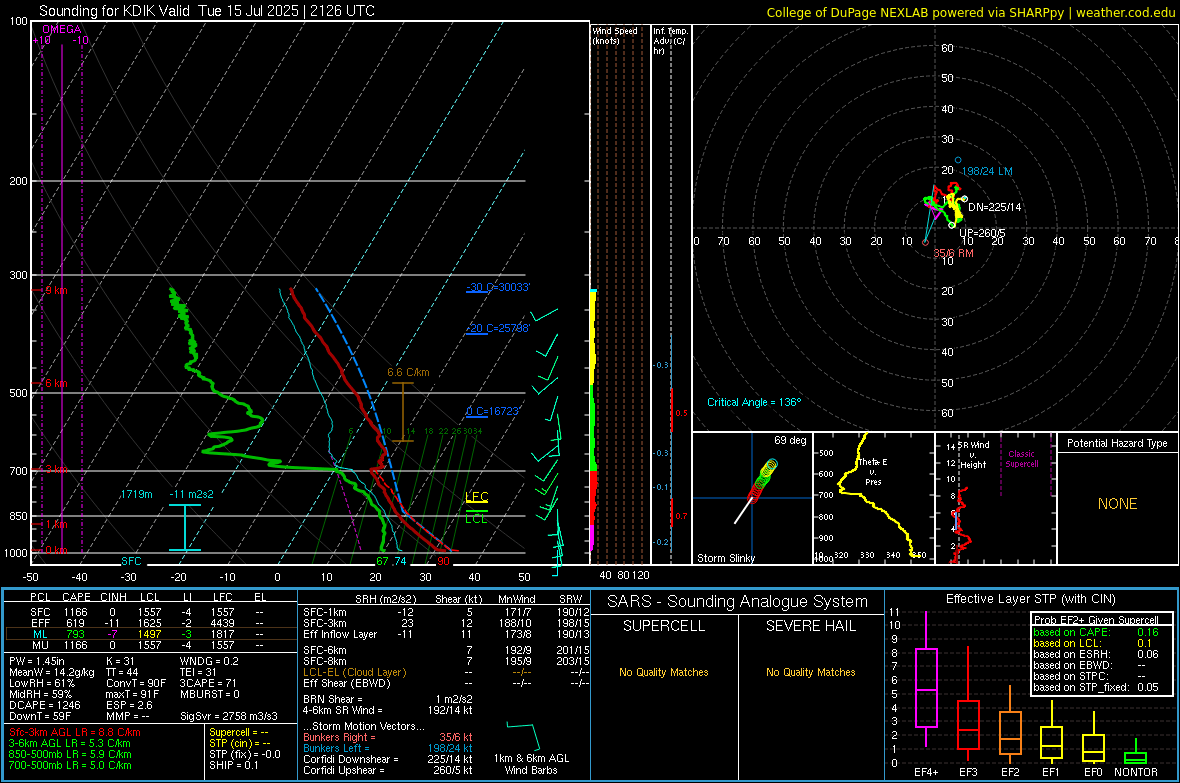Select the SFC-1km shear row
This screenshot has height=783, width=1180.
coord(446,612)
